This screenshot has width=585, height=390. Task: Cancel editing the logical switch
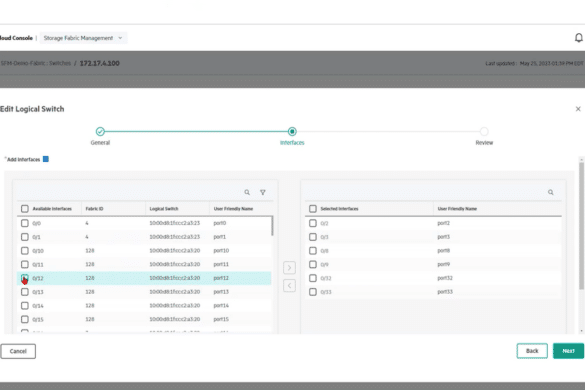point(18,351)
